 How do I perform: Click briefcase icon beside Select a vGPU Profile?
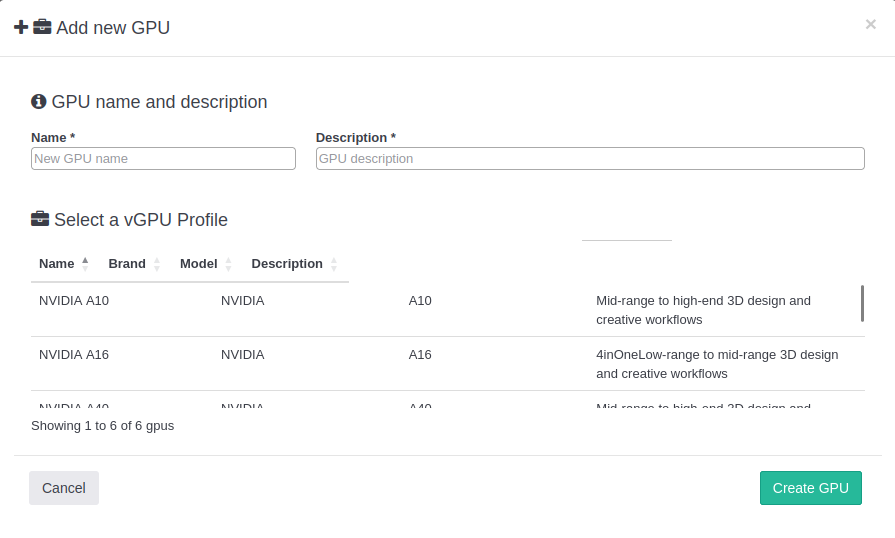40,219
